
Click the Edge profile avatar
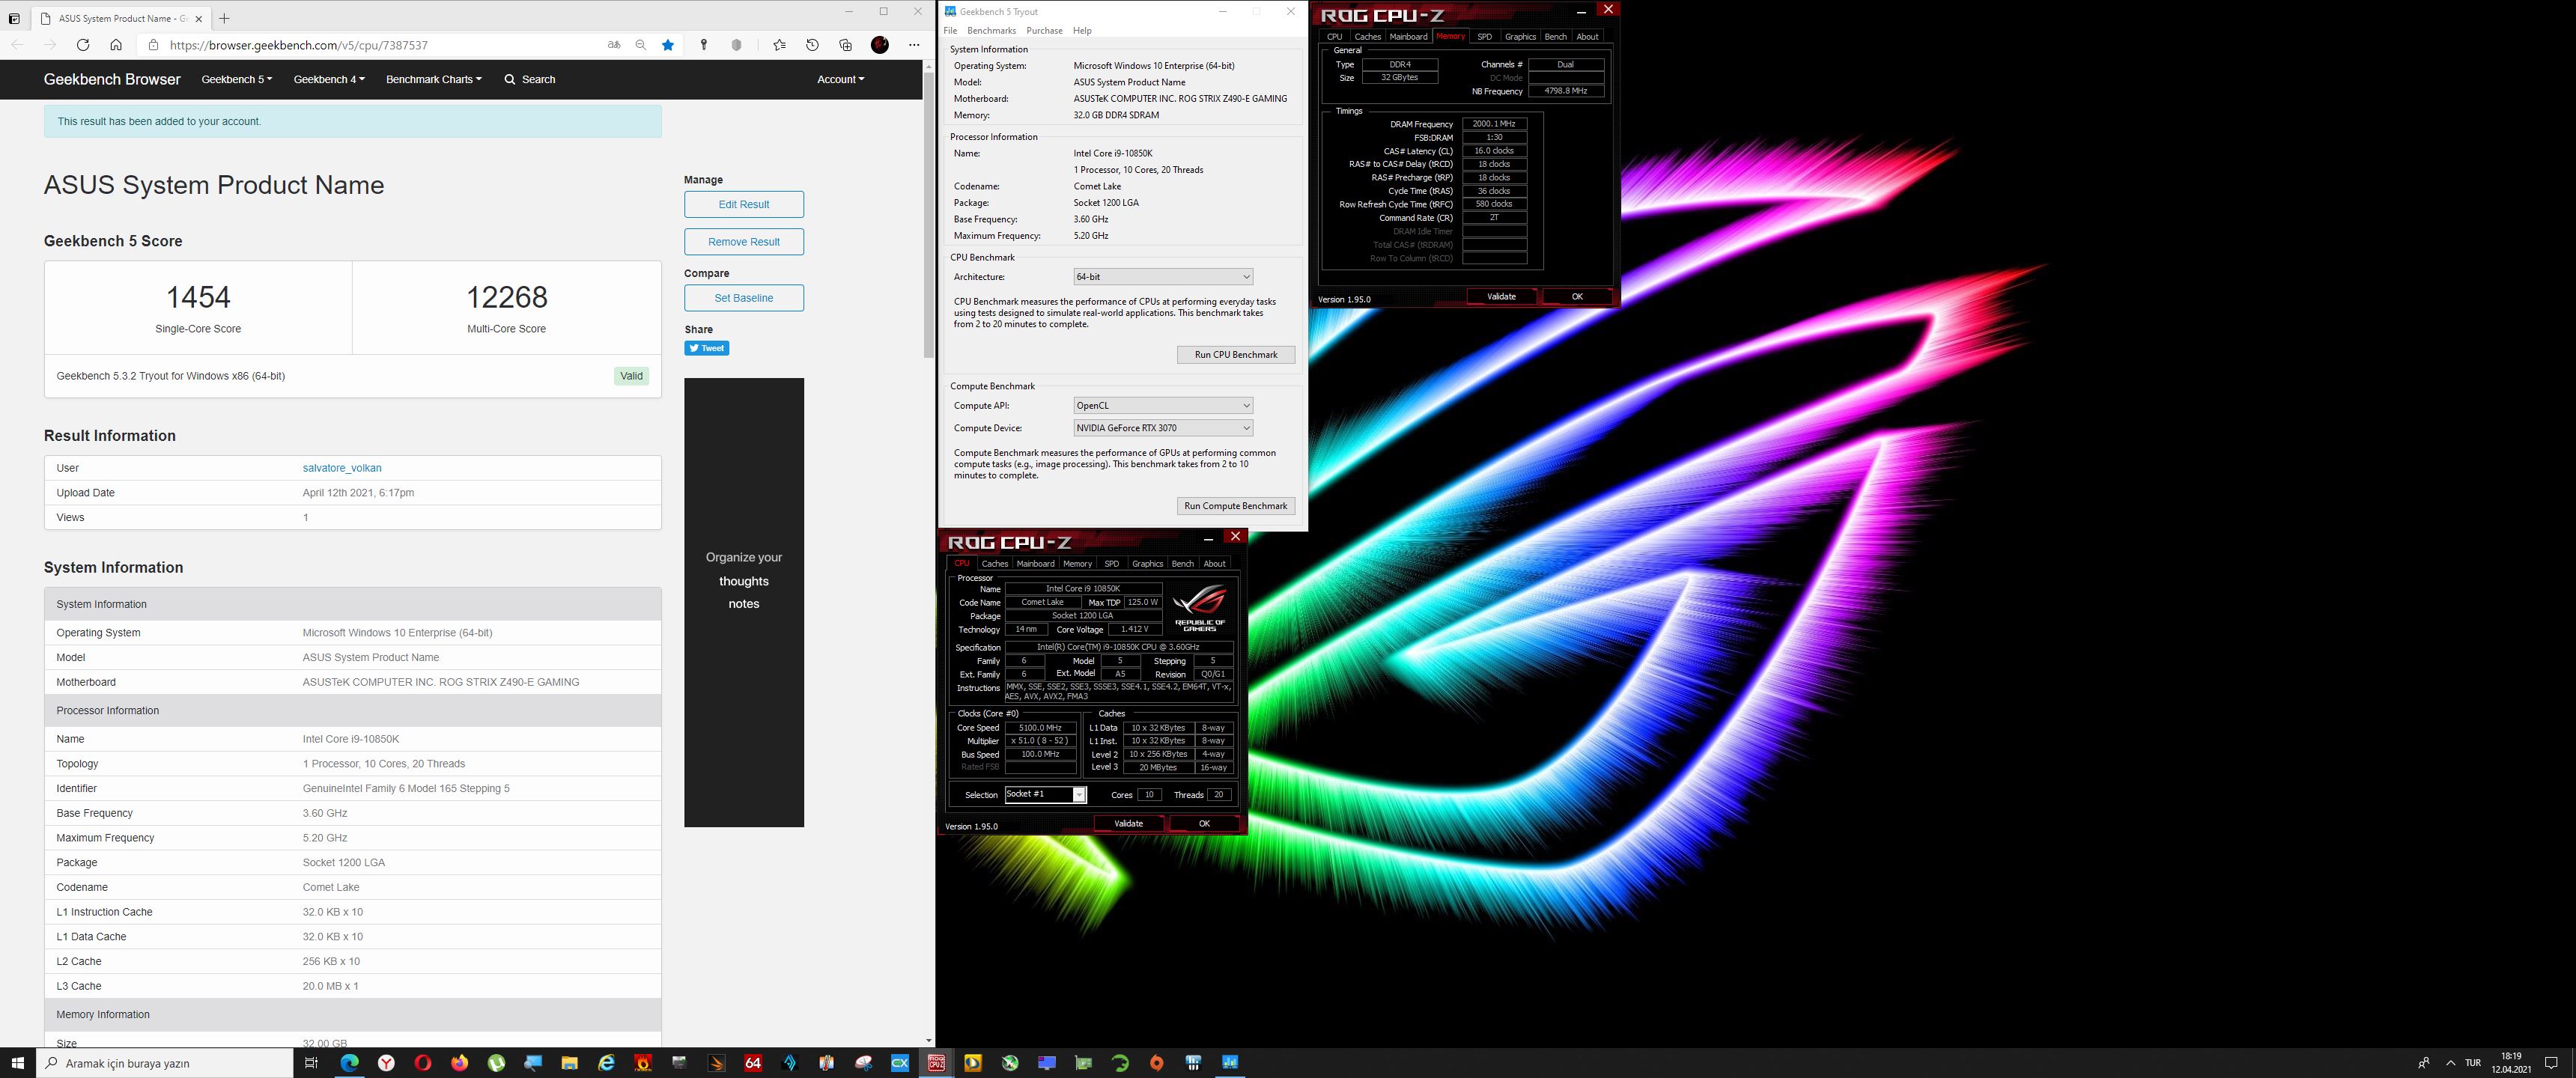[x=880, y=45]
